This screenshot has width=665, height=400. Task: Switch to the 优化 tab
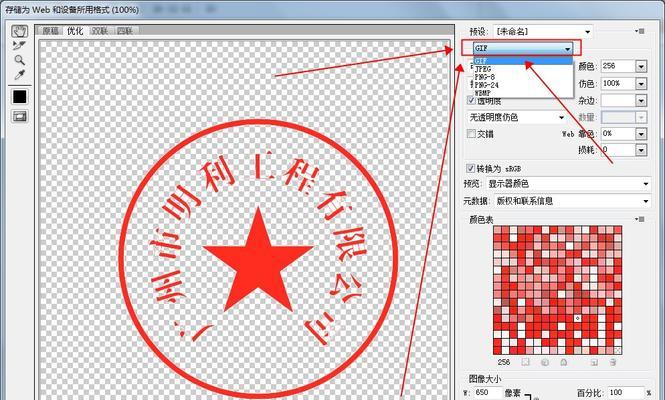pyautogui.click(x=75, y=31)
